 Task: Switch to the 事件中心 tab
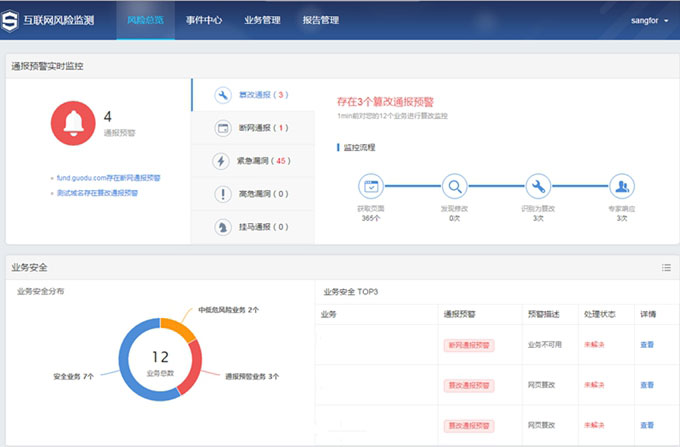(x=204, y=20)
